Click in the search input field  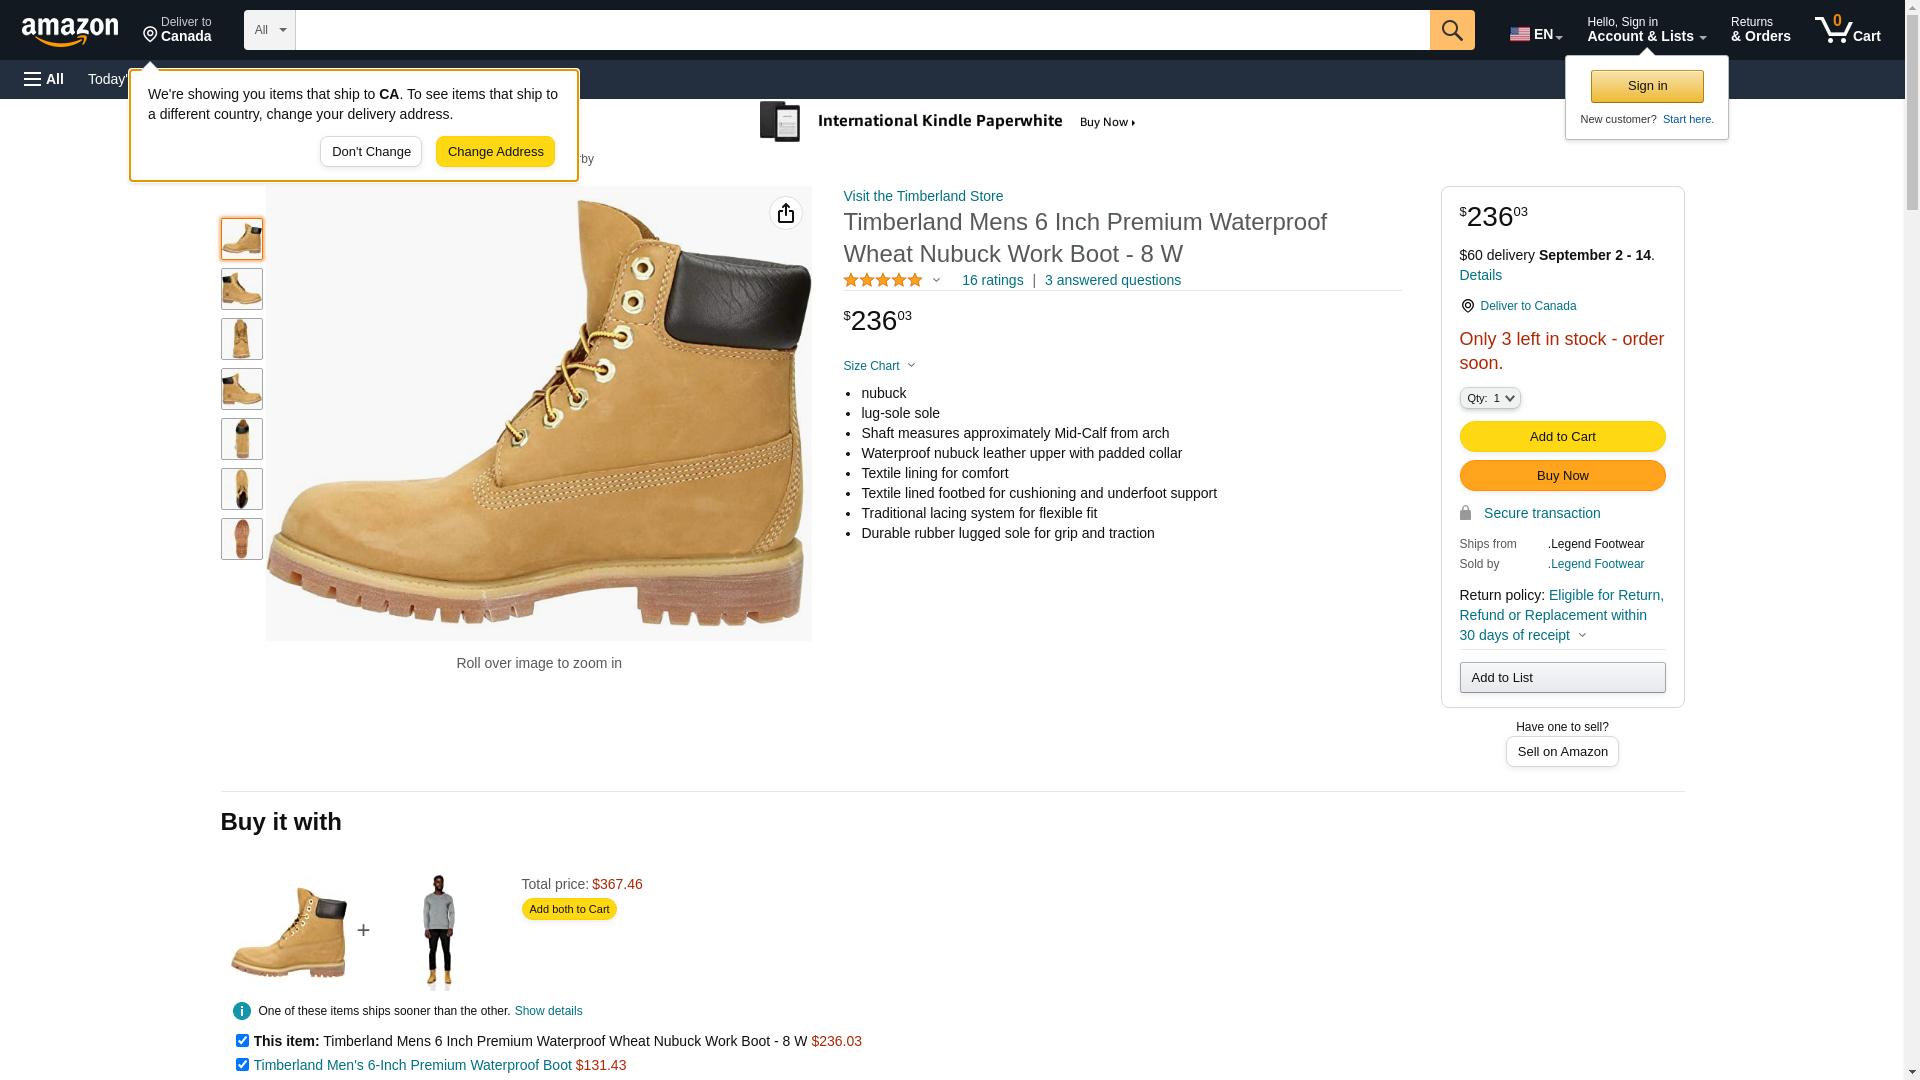(862, 30)
